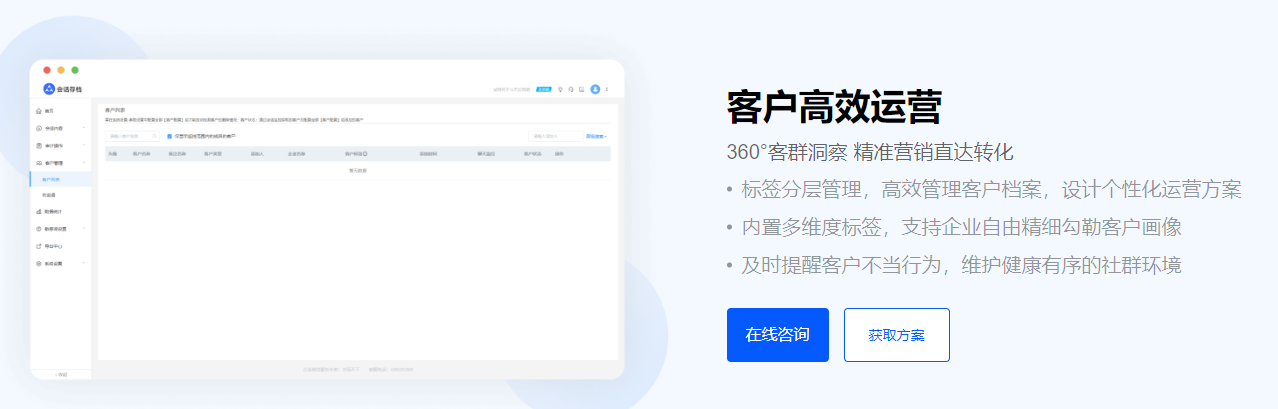Click the lightbulb icon in top bar

pyautogui.click(x=560, y=89)
